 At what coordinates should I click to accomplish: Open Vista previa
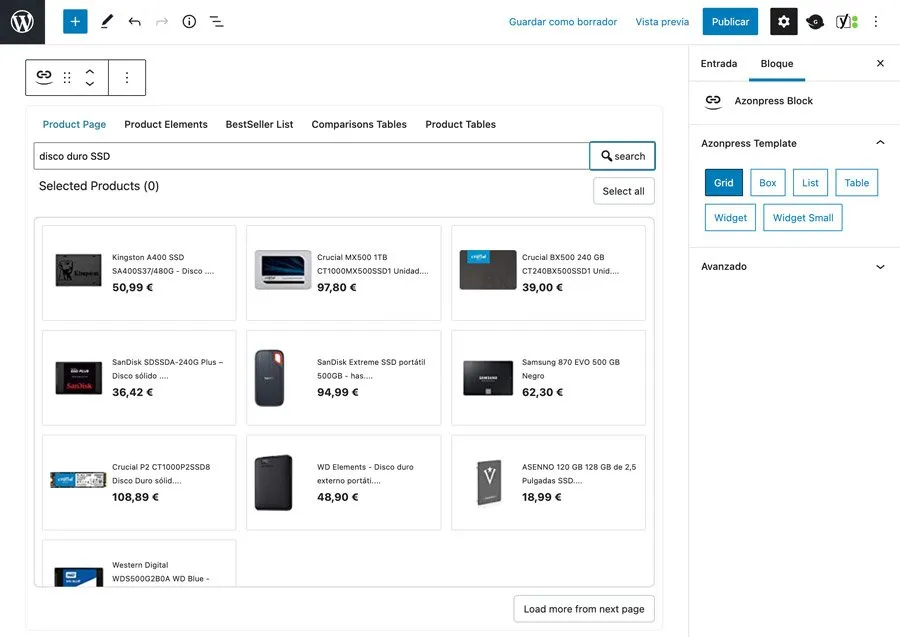click(x=662, y=22)
